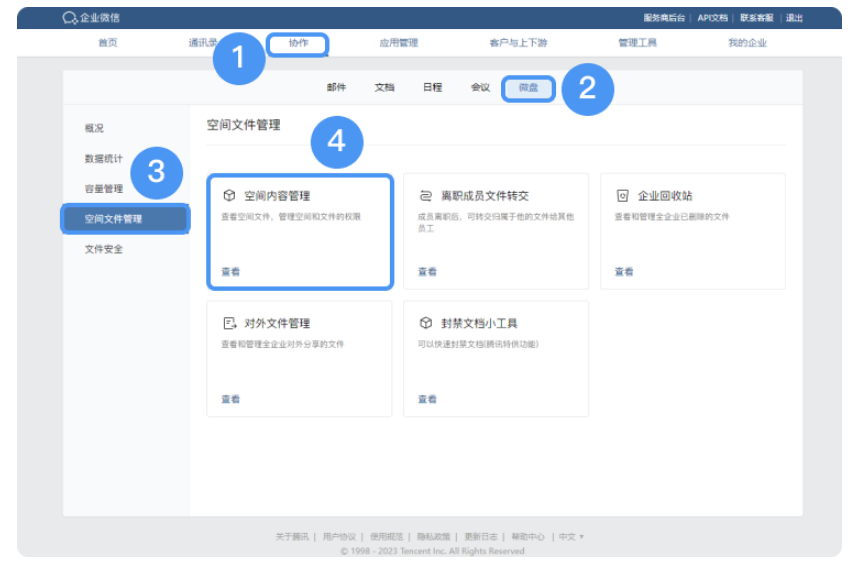Click 查看 under 企业回收站 card
848x564 pixels.
click(x=624, y=272)
